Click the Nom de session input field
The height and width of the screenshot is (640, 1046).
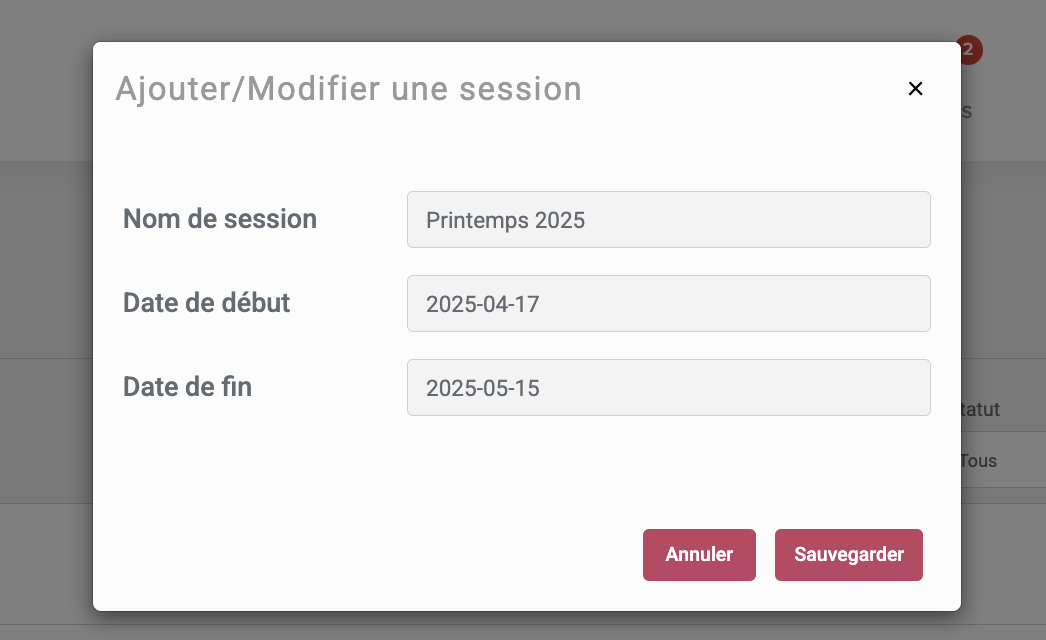(x=668, y=220)
